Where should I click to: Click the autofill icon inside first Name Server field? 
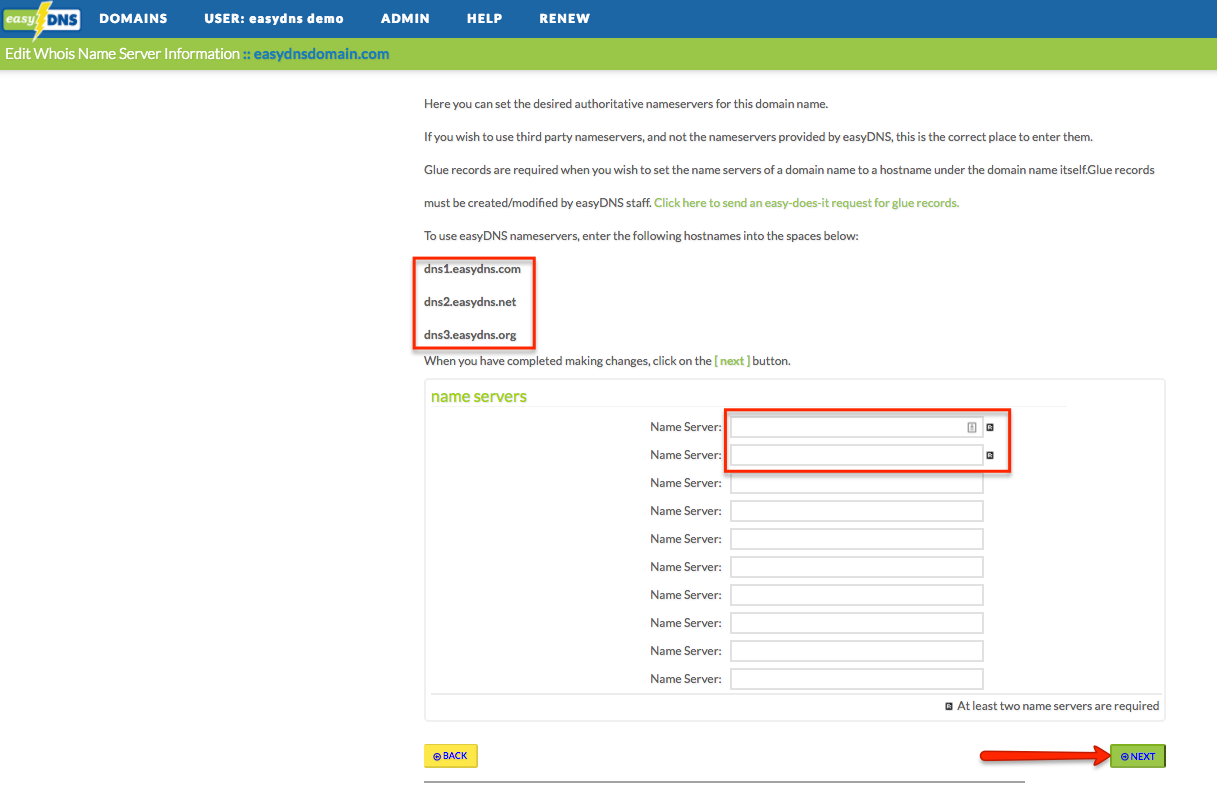point(971,427)
